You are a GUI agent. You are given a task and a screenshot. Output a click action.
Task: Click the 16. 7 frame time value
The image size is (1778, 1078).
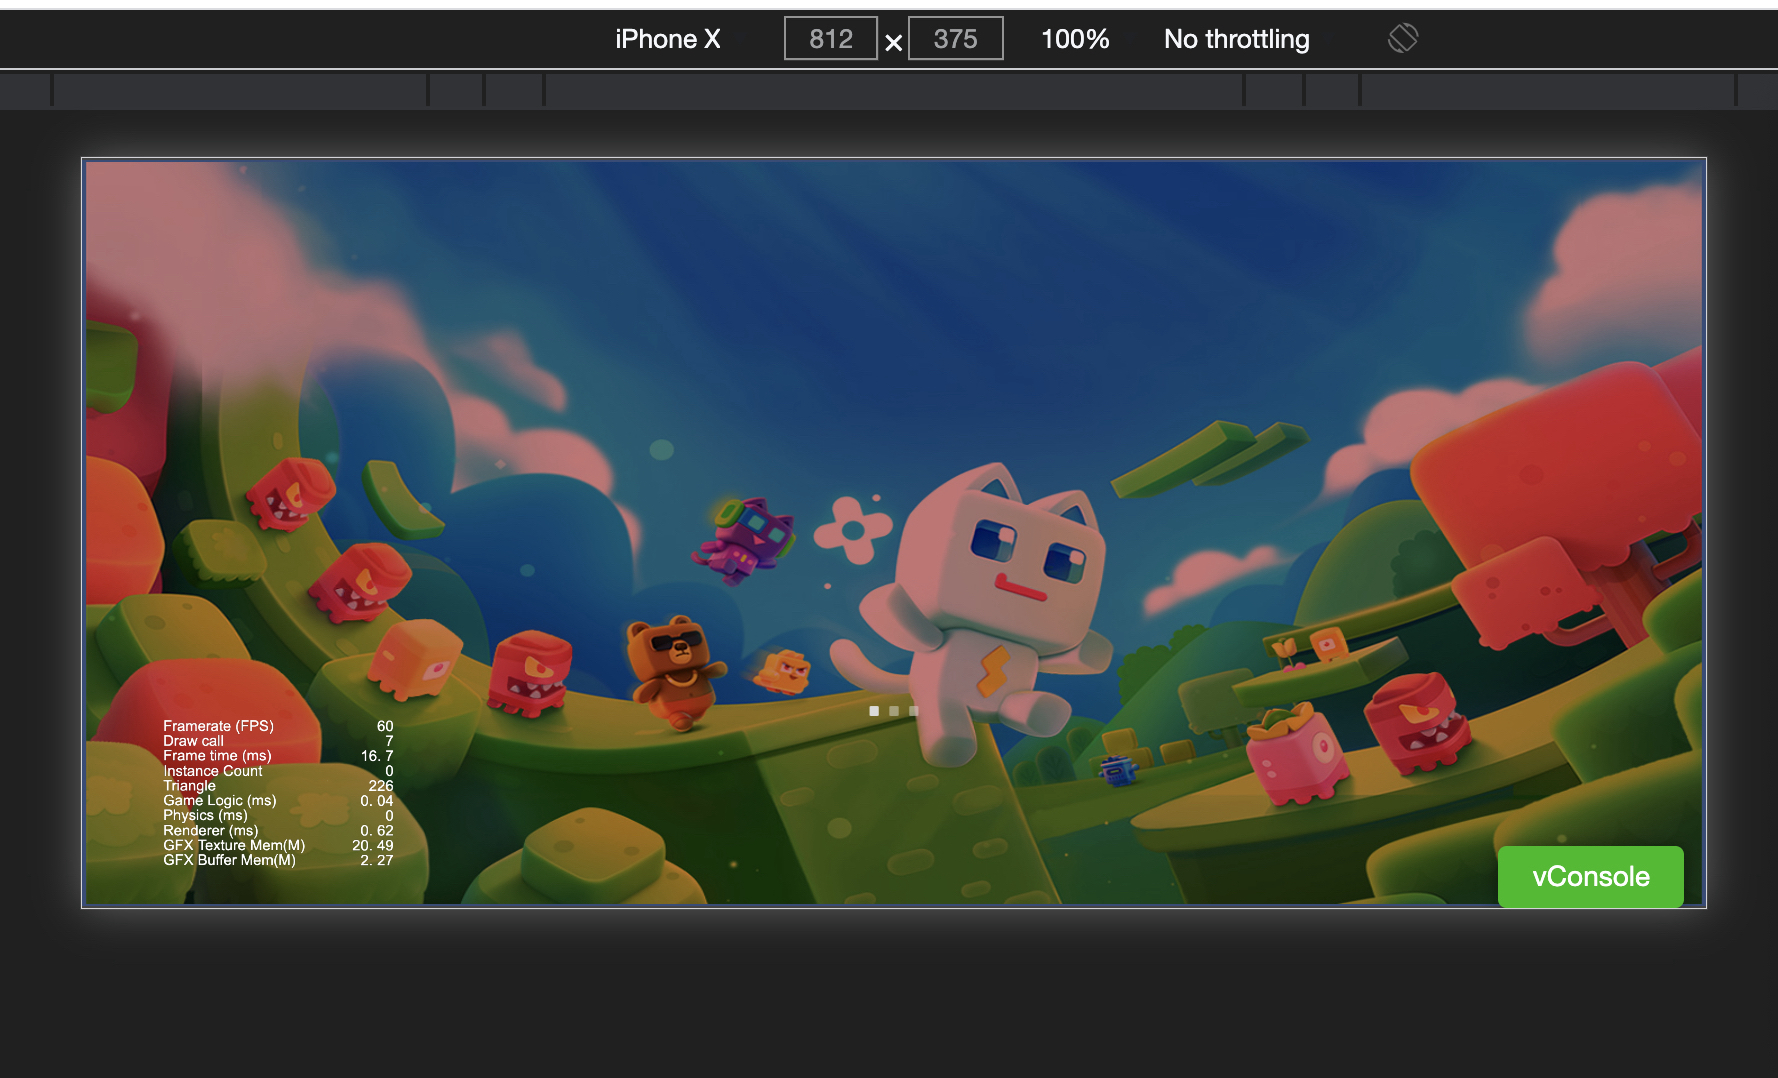pos(377,756)
